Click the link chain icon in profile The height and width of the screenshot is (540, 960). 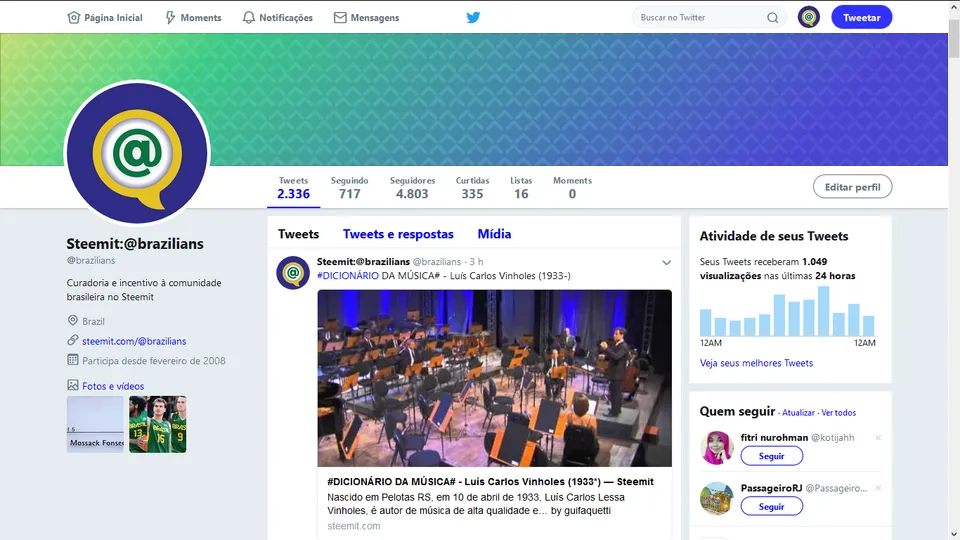coord(72,340)
